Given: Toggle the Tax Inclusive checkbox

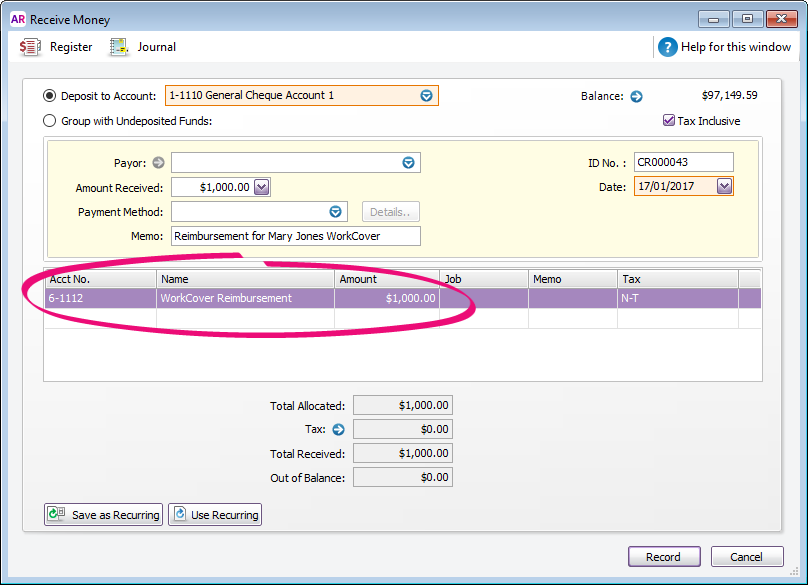Looking at the screenshot, I should coord(669,121).
